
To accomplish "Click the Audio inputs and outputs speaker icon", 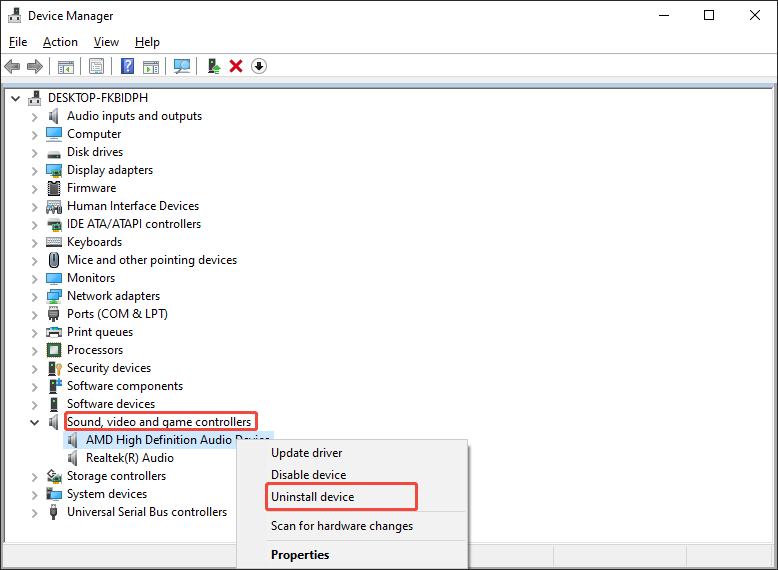I will coord(54,116).
